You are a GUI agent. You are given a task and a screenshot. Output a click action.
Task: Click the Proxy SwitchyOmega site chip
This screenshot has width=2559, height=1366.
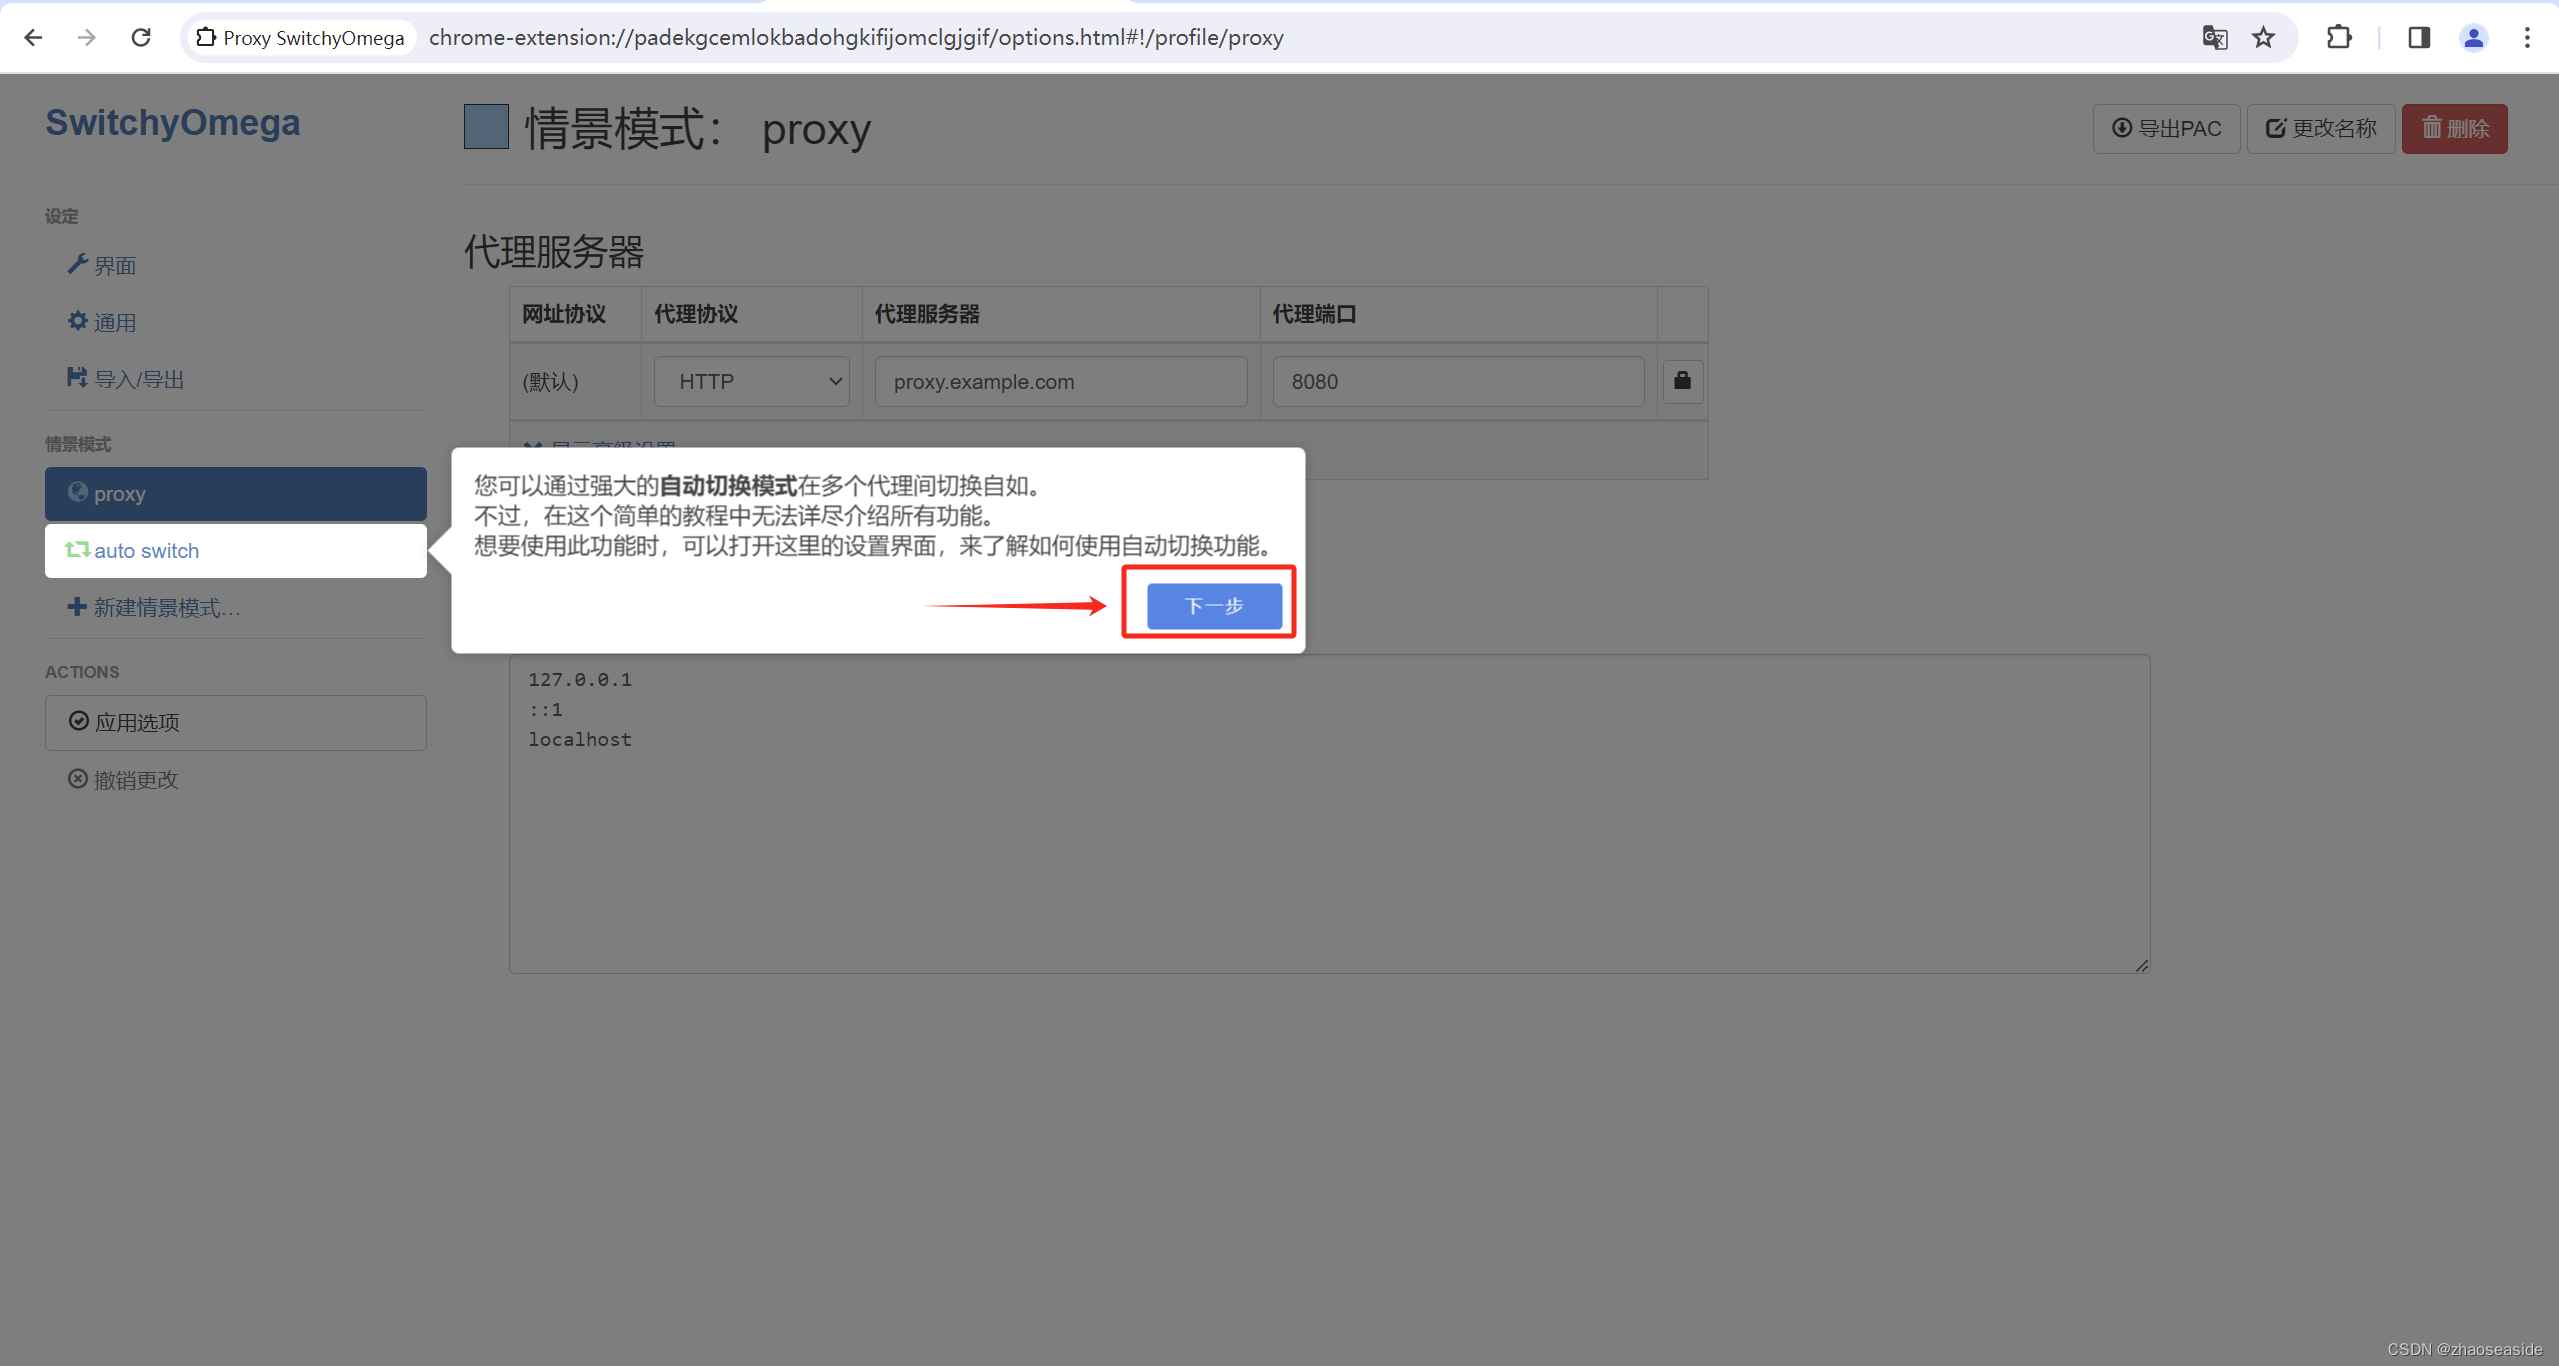point(300,38)
